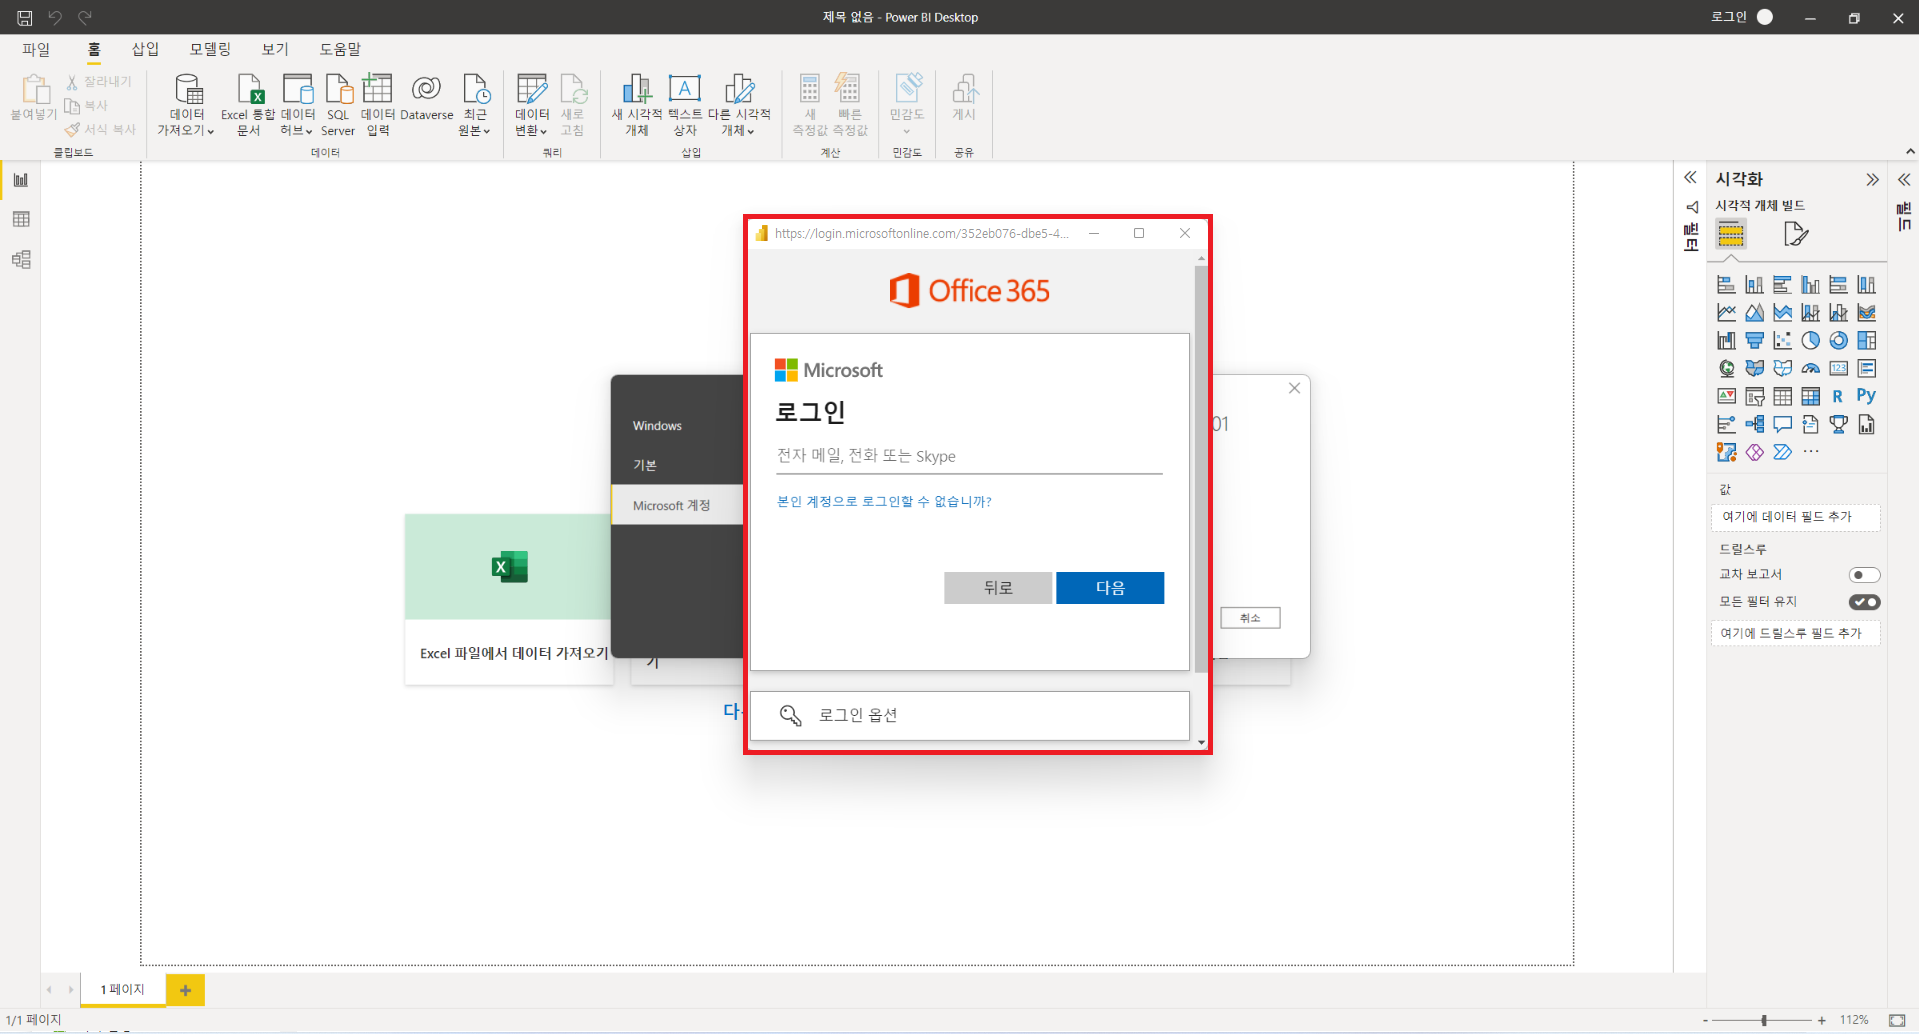Toggle the 모든 필터 유지 switch
This screenshot has width=1919, height=1034.
coord(1864,602)
